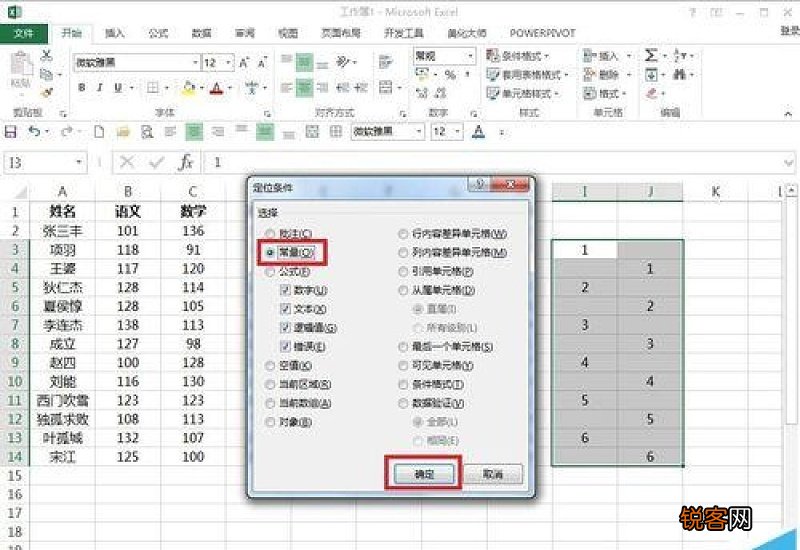Image resolution: width=800 pixels, height=550 pixels.
Task: Click Open folder in Quick Access Toolbar
Action: 123,132
